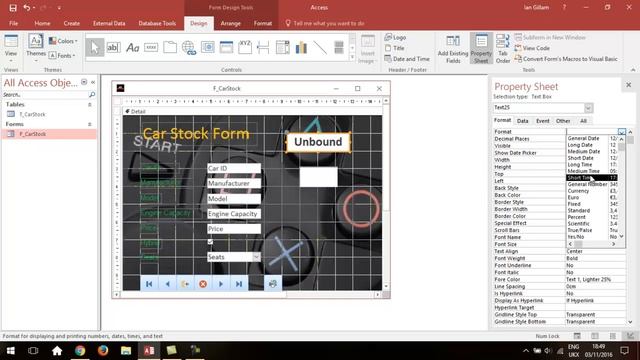Select the Hyperlink control tool
This screenshot has width=640, height=360.
pos(189,48)
